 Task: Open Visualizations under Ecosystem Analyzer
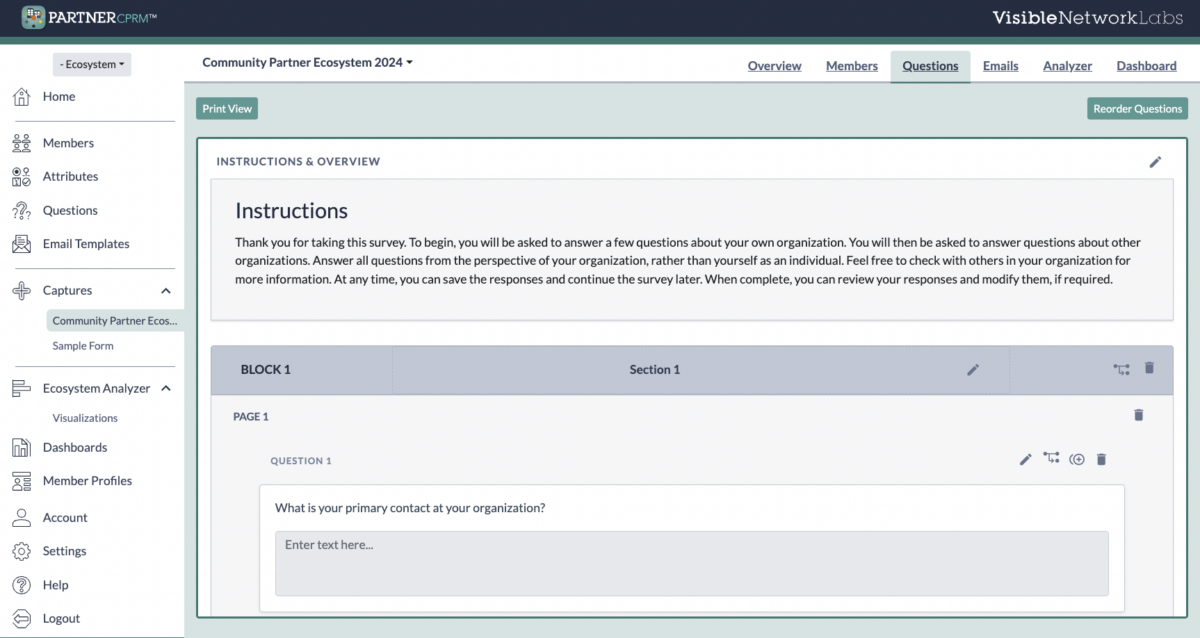pos(85,418)
